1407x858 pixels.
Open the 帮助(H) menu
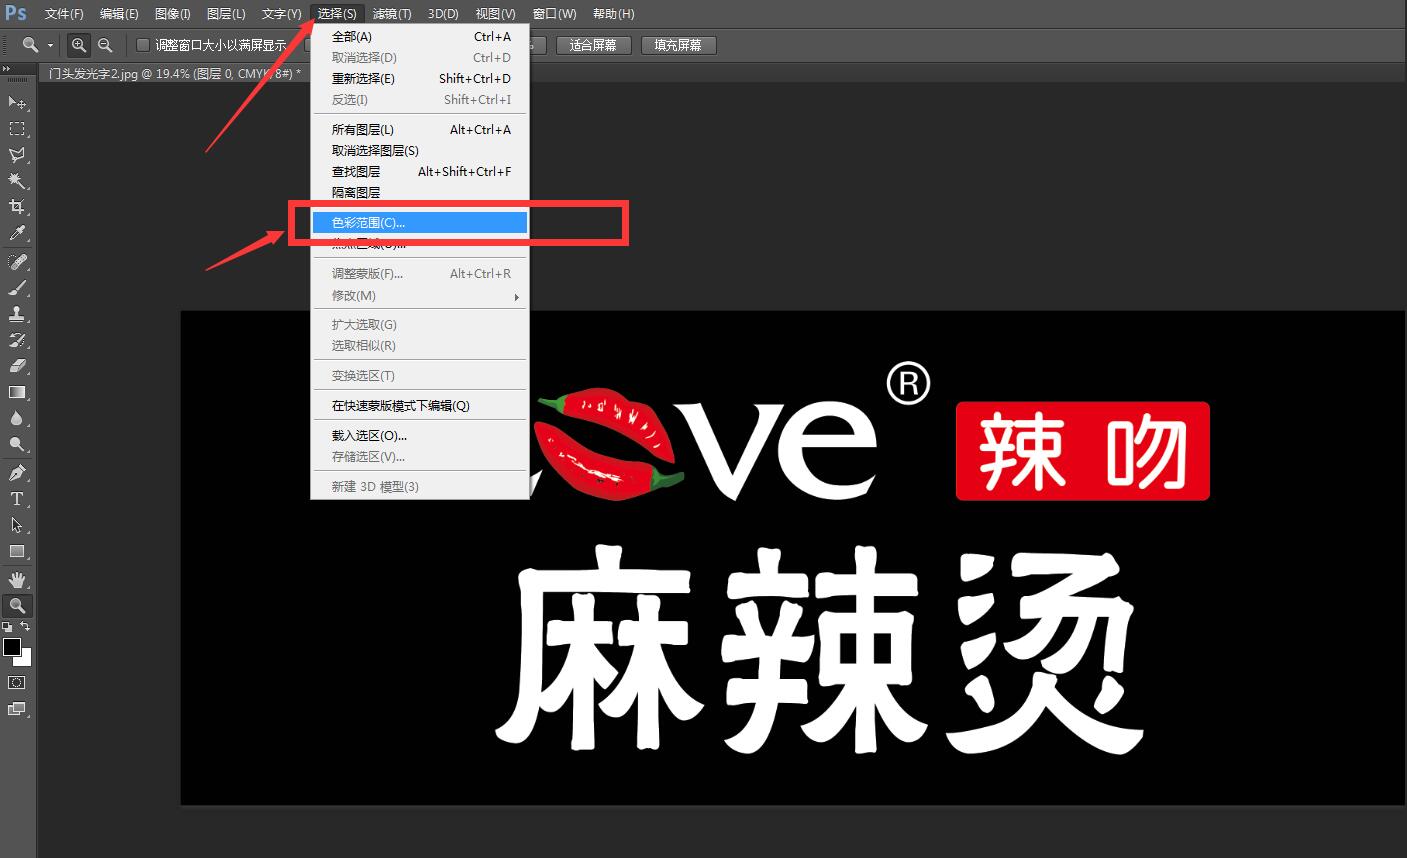click(x=613, y=14)
